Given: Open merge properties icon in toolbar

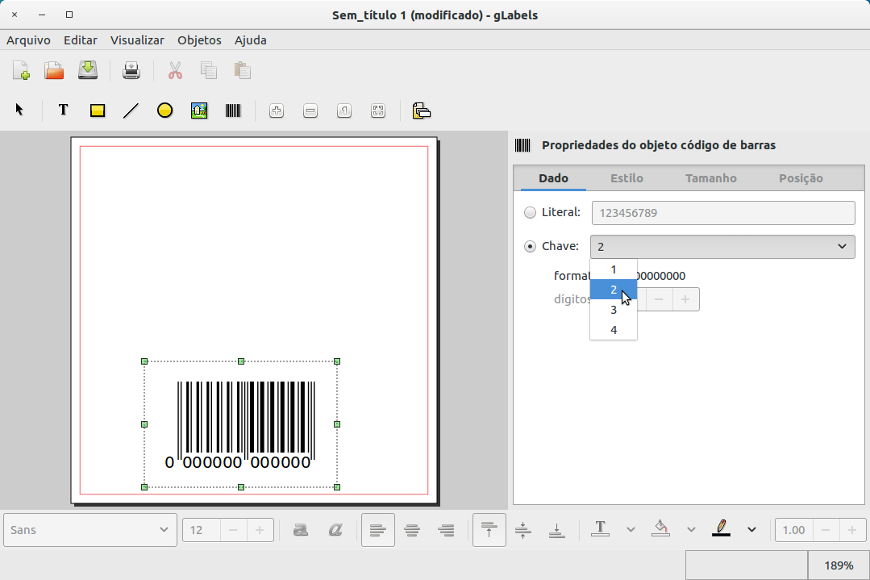Looking at the screenshot, I should point(422,110).
